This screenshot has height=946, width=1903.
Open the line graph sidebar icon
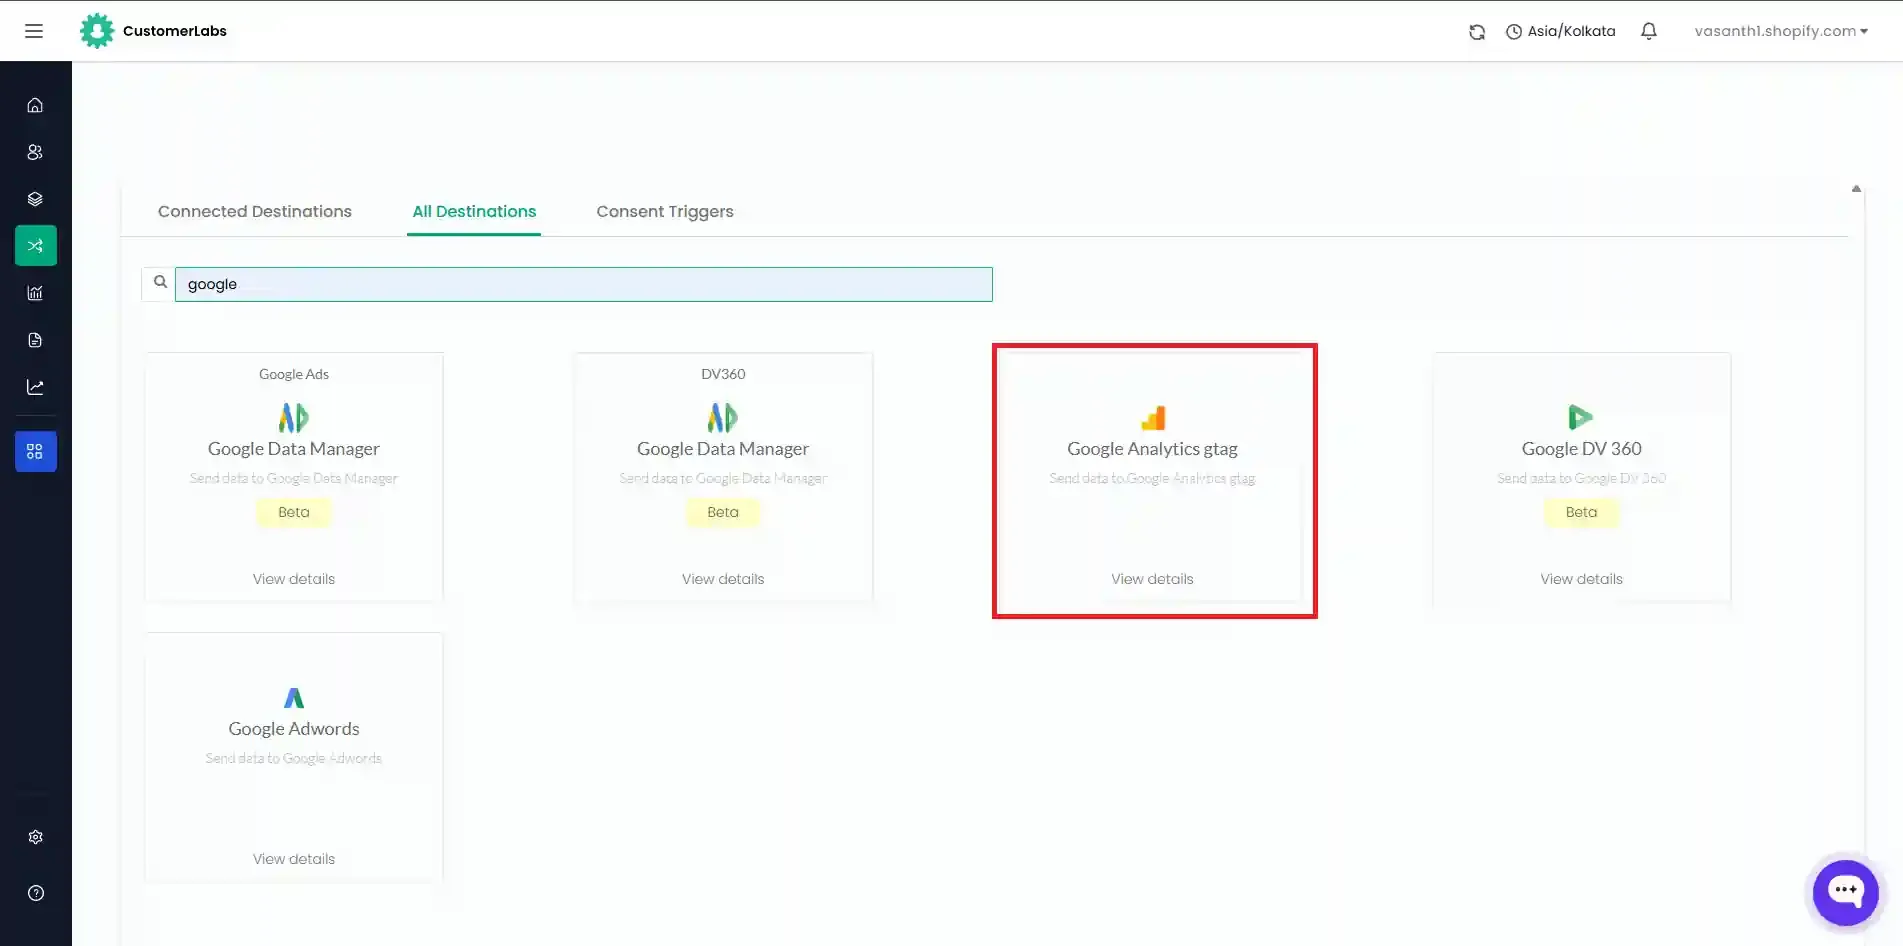coord(35,387)
